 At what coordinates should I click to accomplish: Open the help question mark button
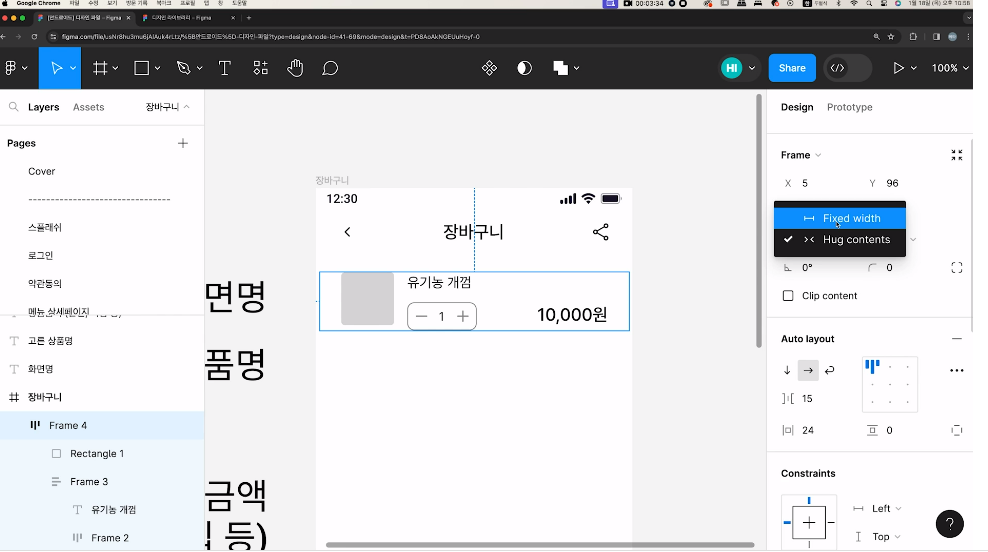950,524
